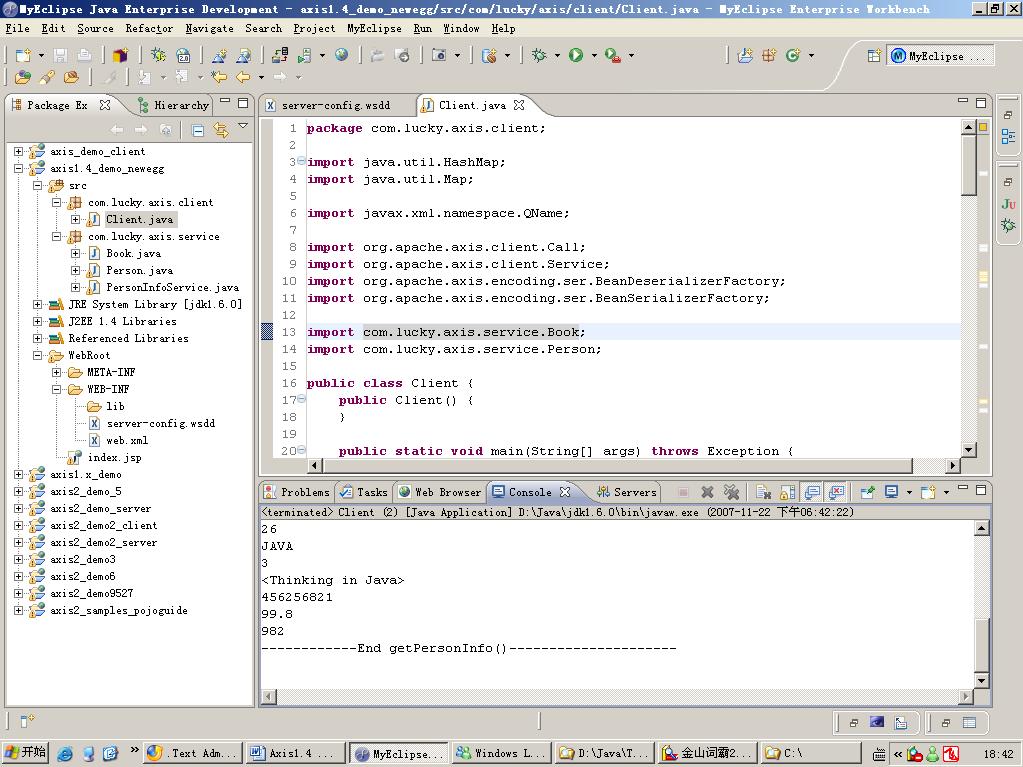Select the axis2_demo9527 project

91,594
